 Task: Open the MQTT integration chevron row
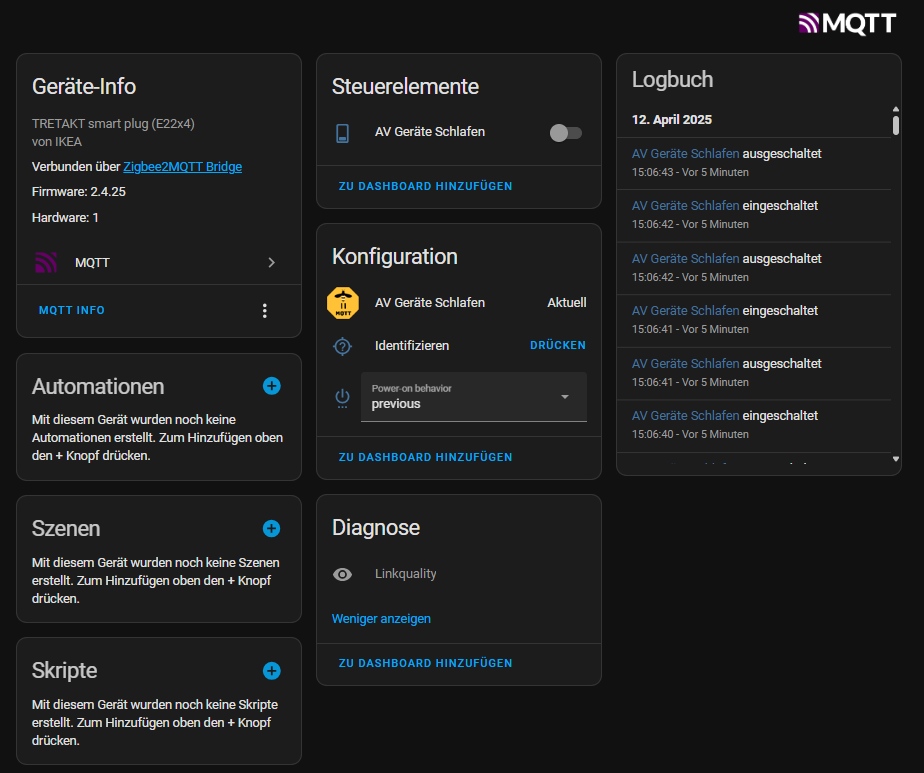click(x=158, y=263)
